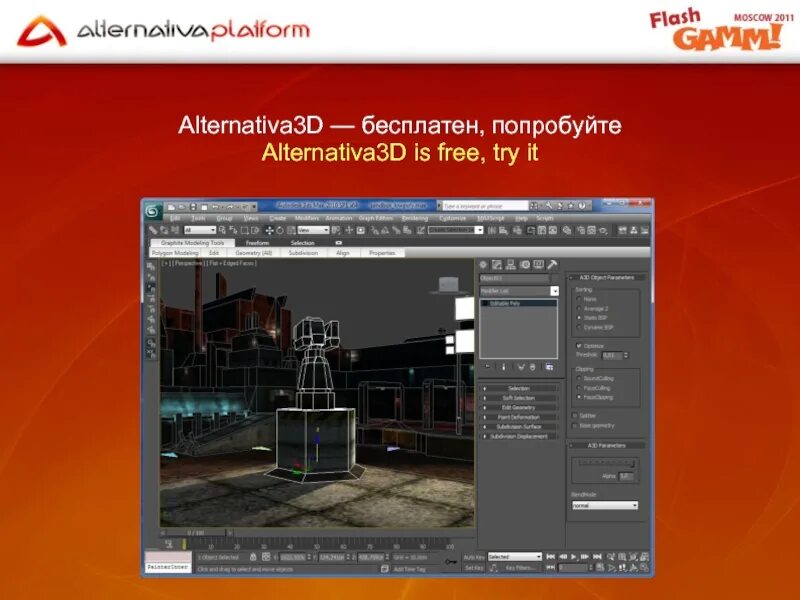Screen dimensions: 800x600
Task: Click the Render teapot icon in toolbar
Action: (603, 231)
